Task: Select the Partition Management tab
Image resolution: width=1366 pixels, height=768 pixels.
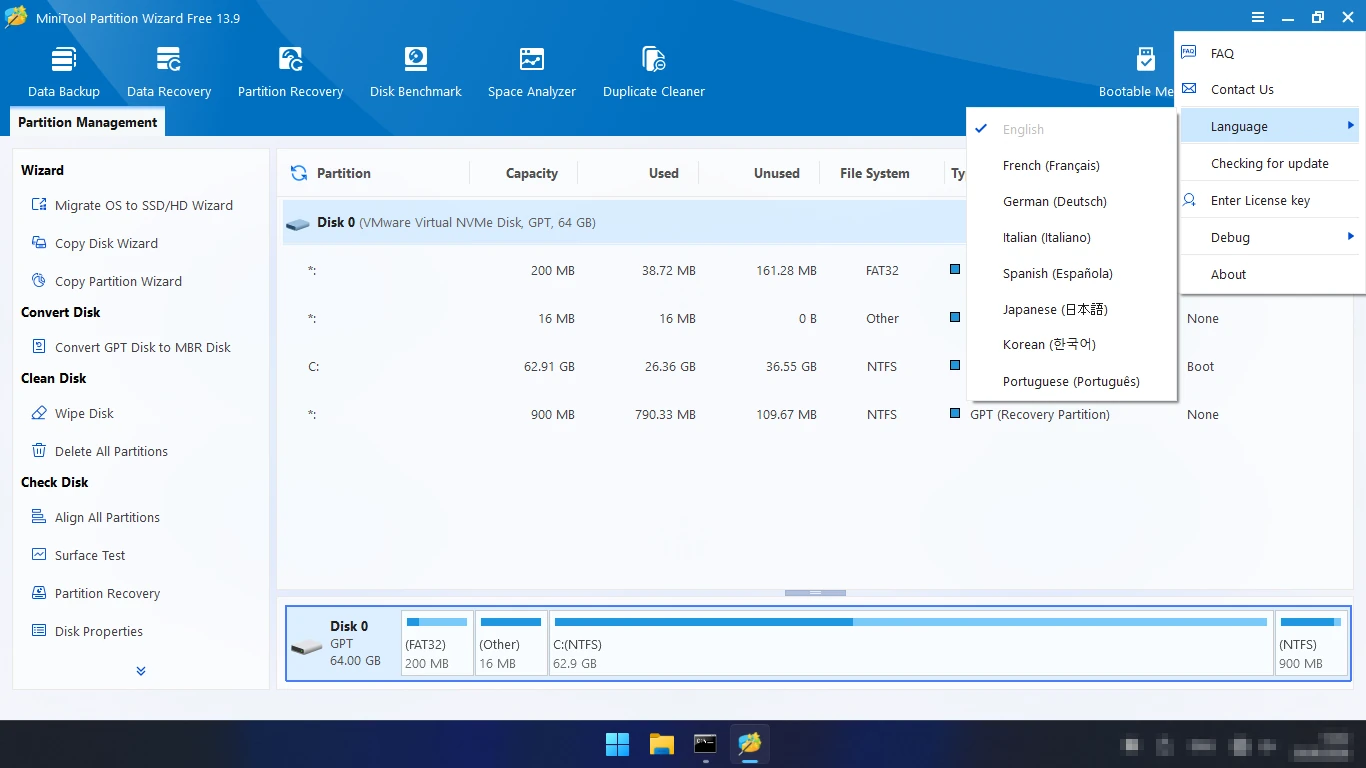Action: click(88, 122)
